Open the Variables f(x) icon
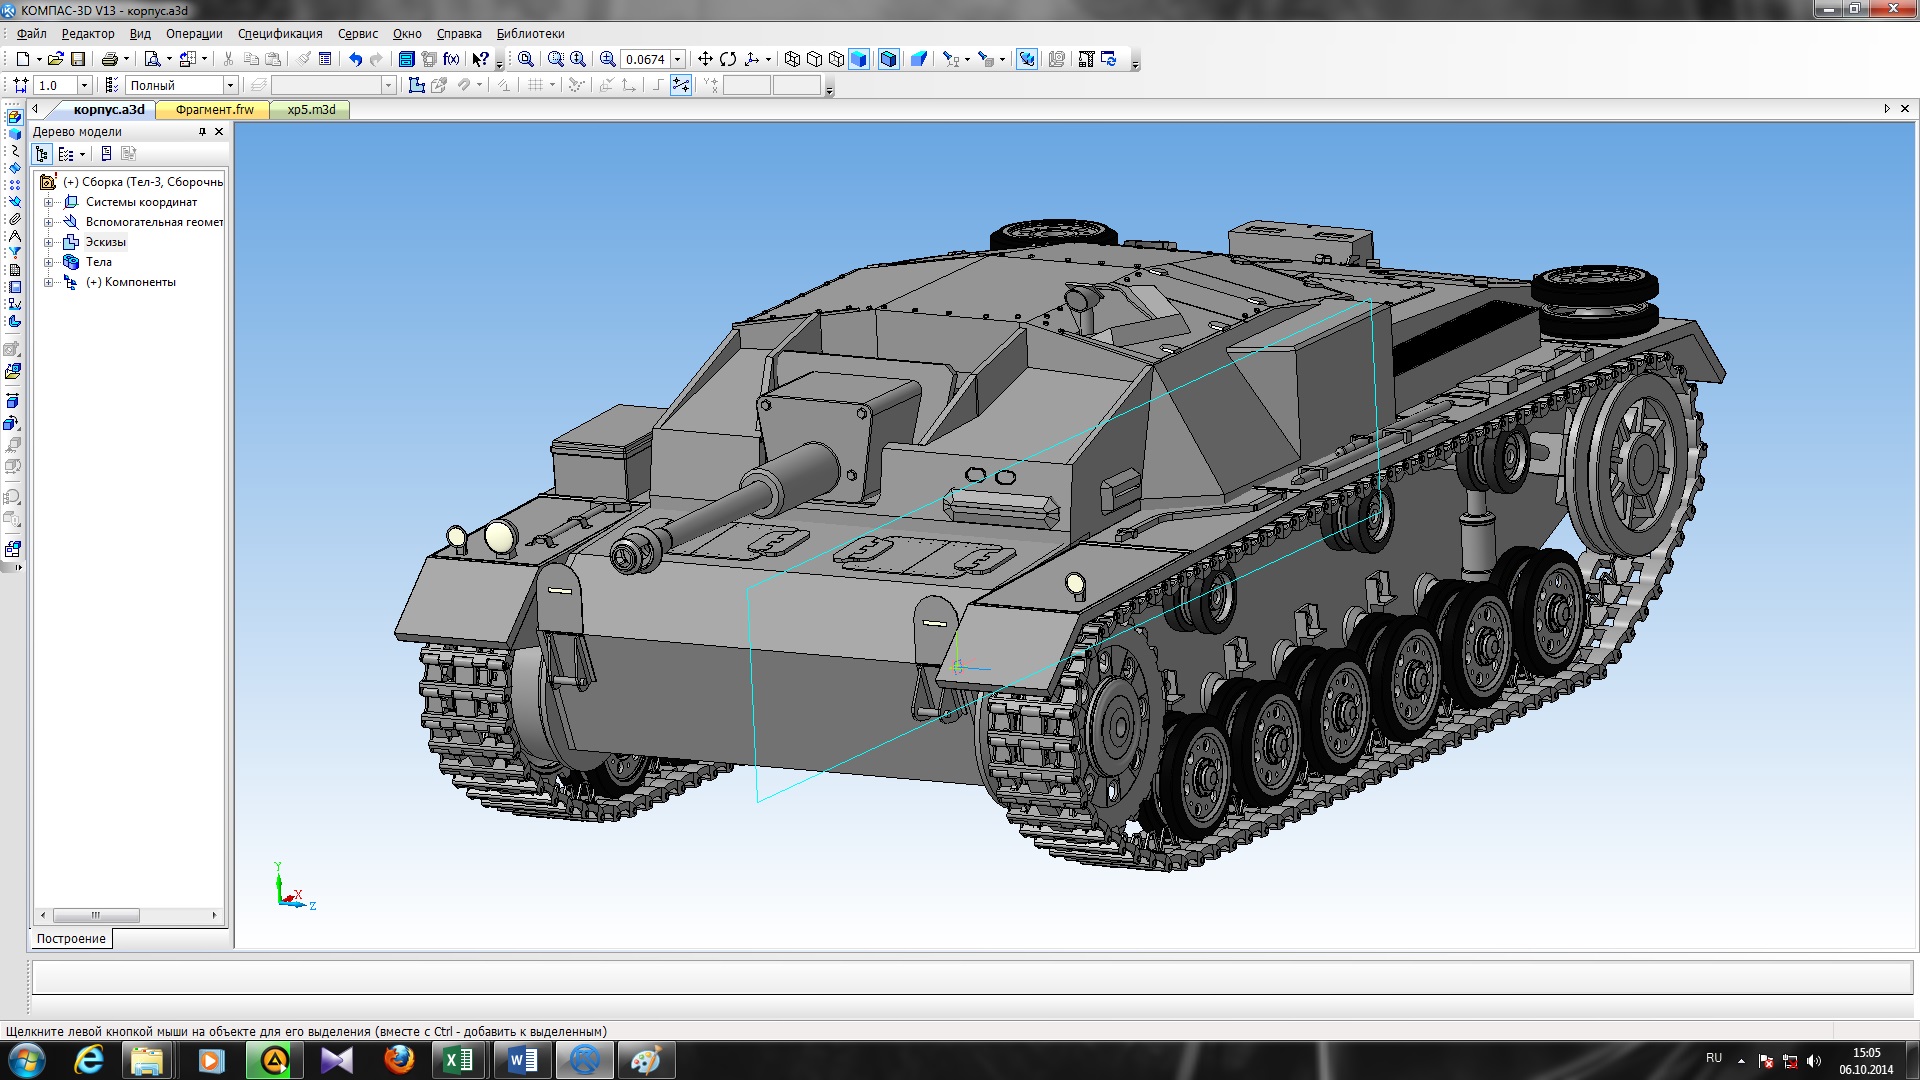The height and width of the screenshot is (1080, 1920). point(451,59)
